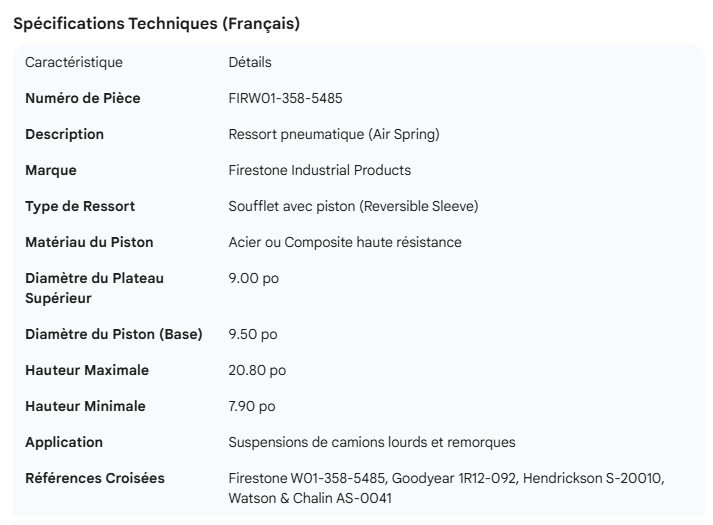Click the part number FIRW01-358-5485 value
713x525 pixels.
(x=286, y=98)
